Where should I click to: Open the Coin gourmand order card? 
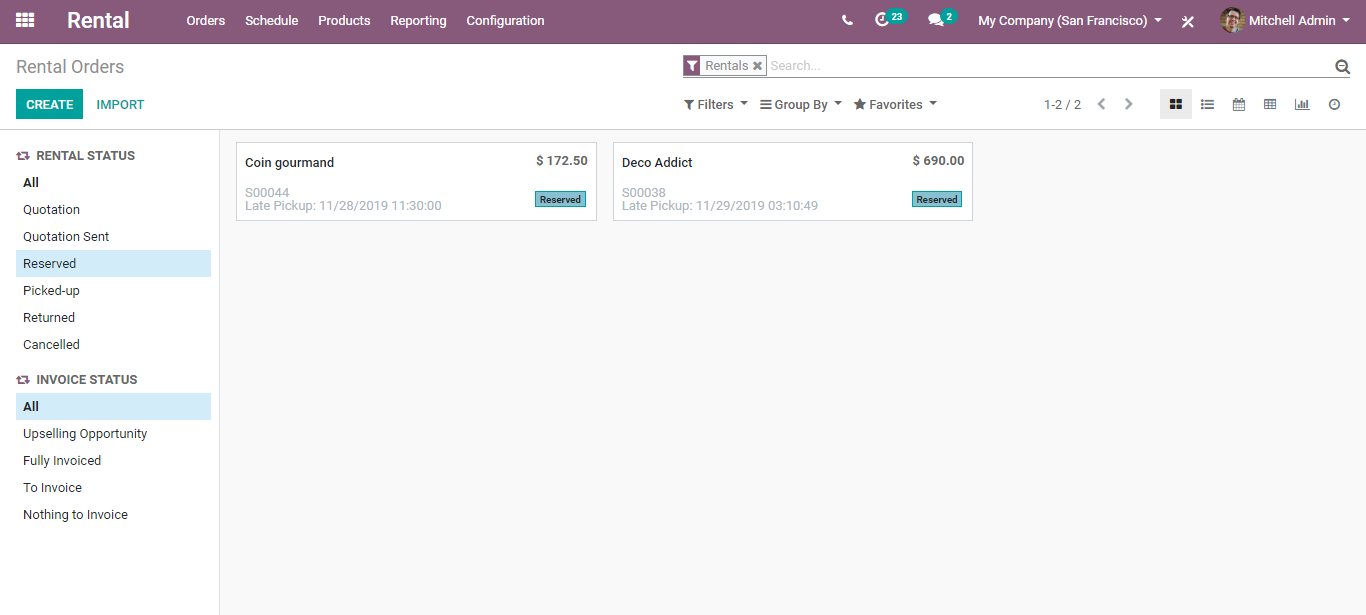point(416,181)
